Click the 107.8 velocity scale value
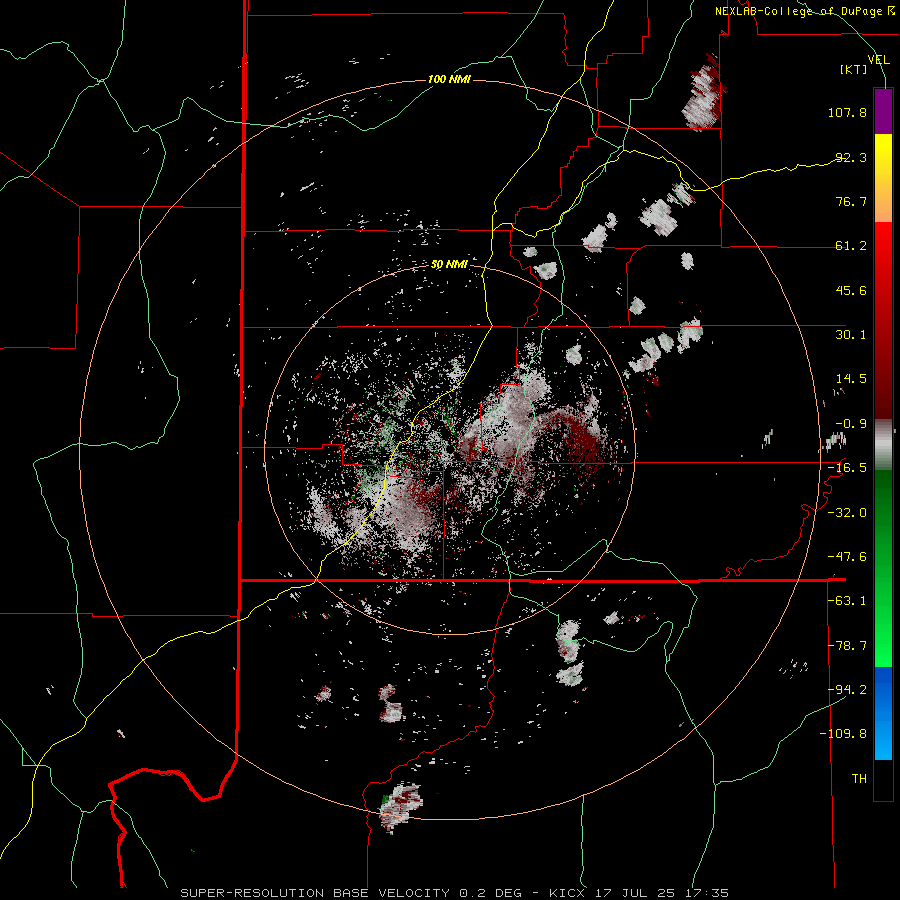 pos(847,112)
